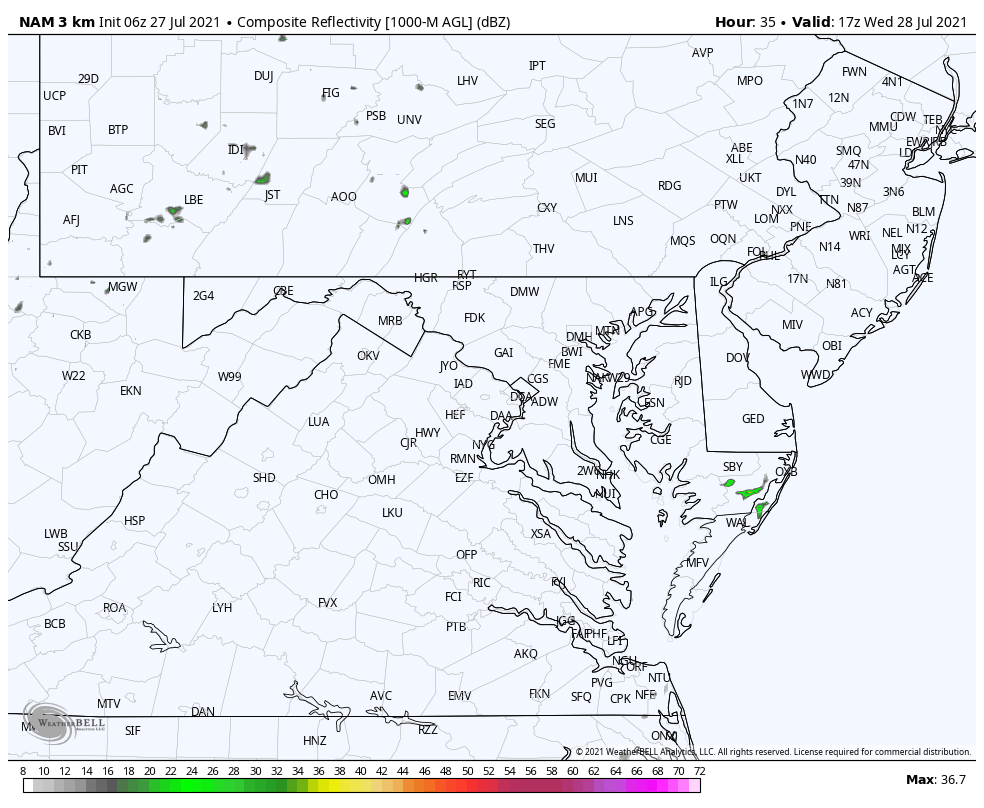Click the MPO station label
This screenshot has height=808, width=984.
(750, 81)
